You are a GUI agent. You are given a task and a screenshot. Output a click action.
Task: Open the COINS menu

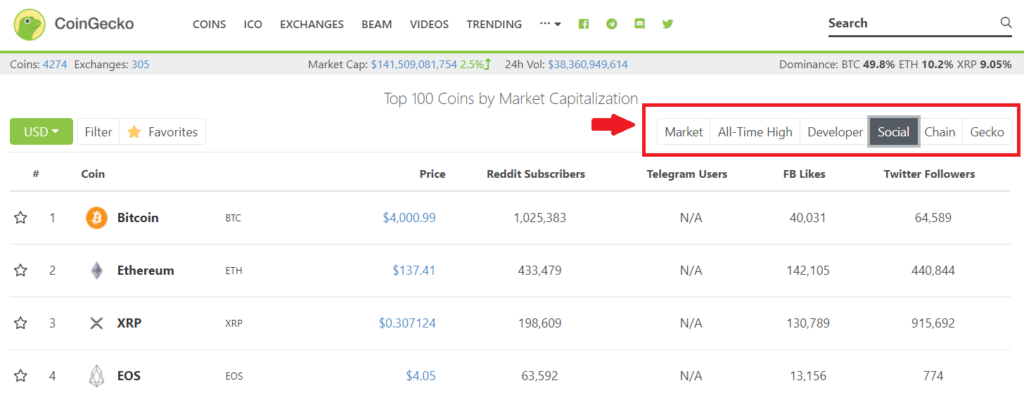(209, 24)
